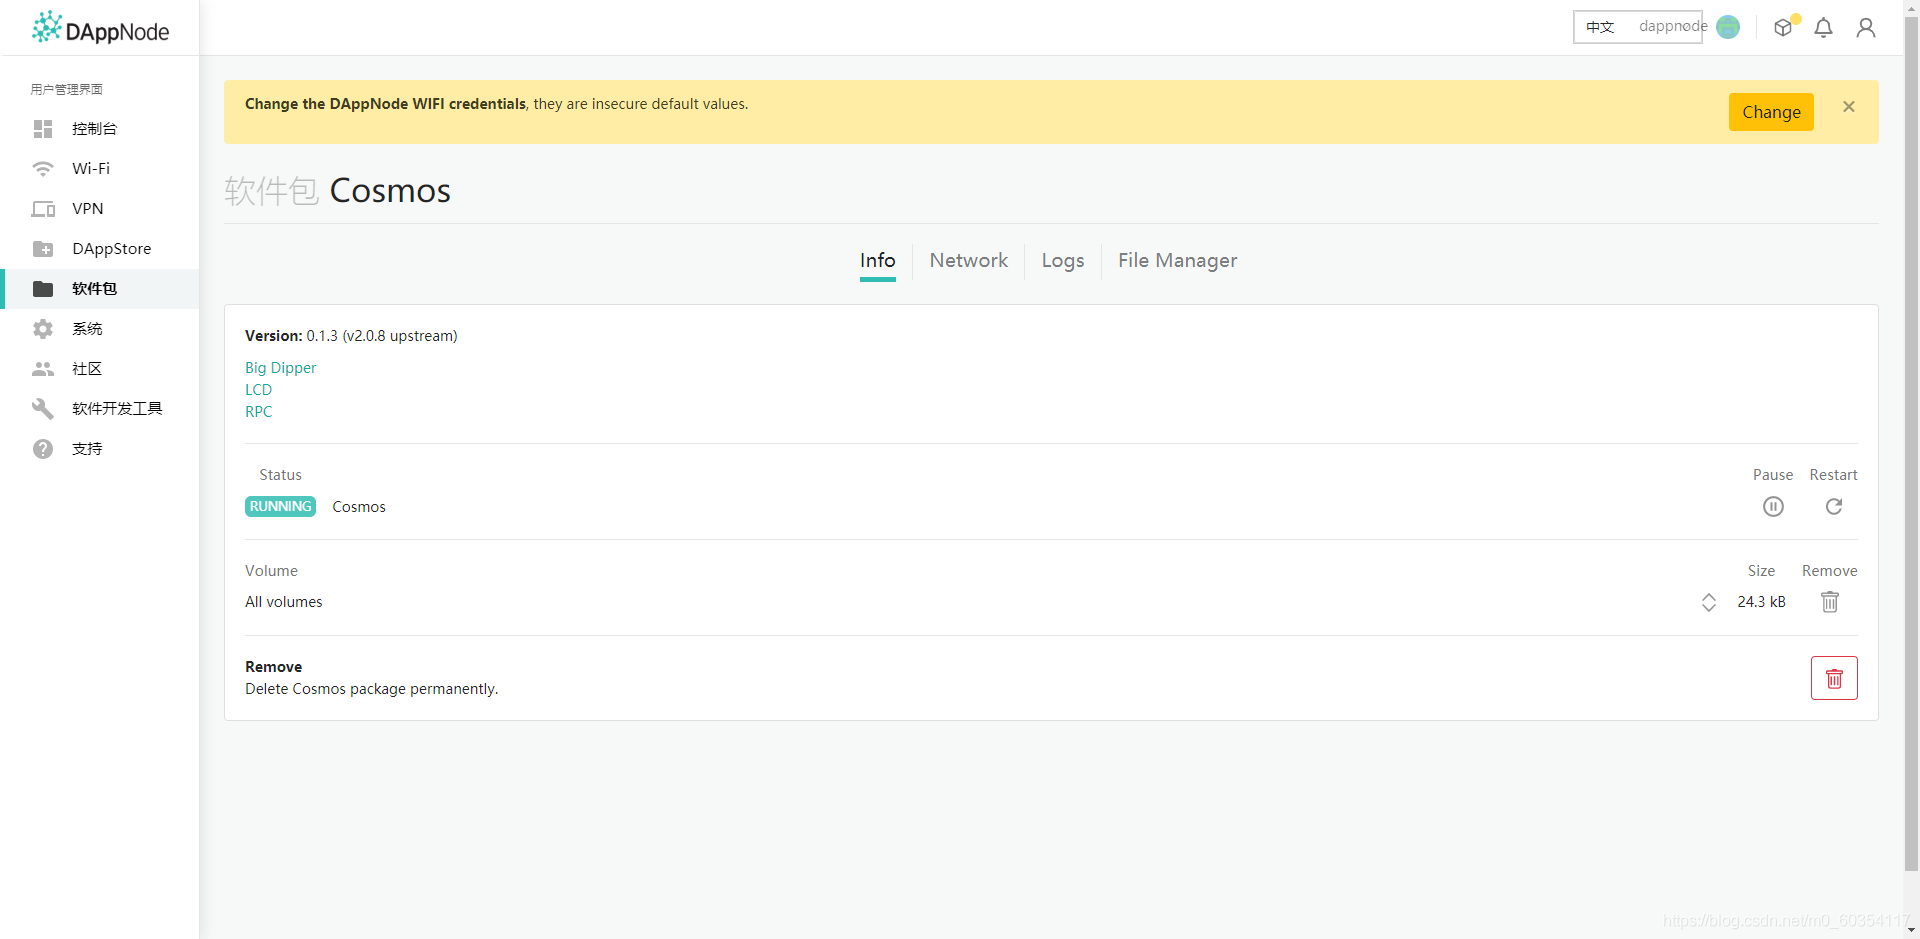
Task: Click the DAppNode logo
Action: click(100, 28)
